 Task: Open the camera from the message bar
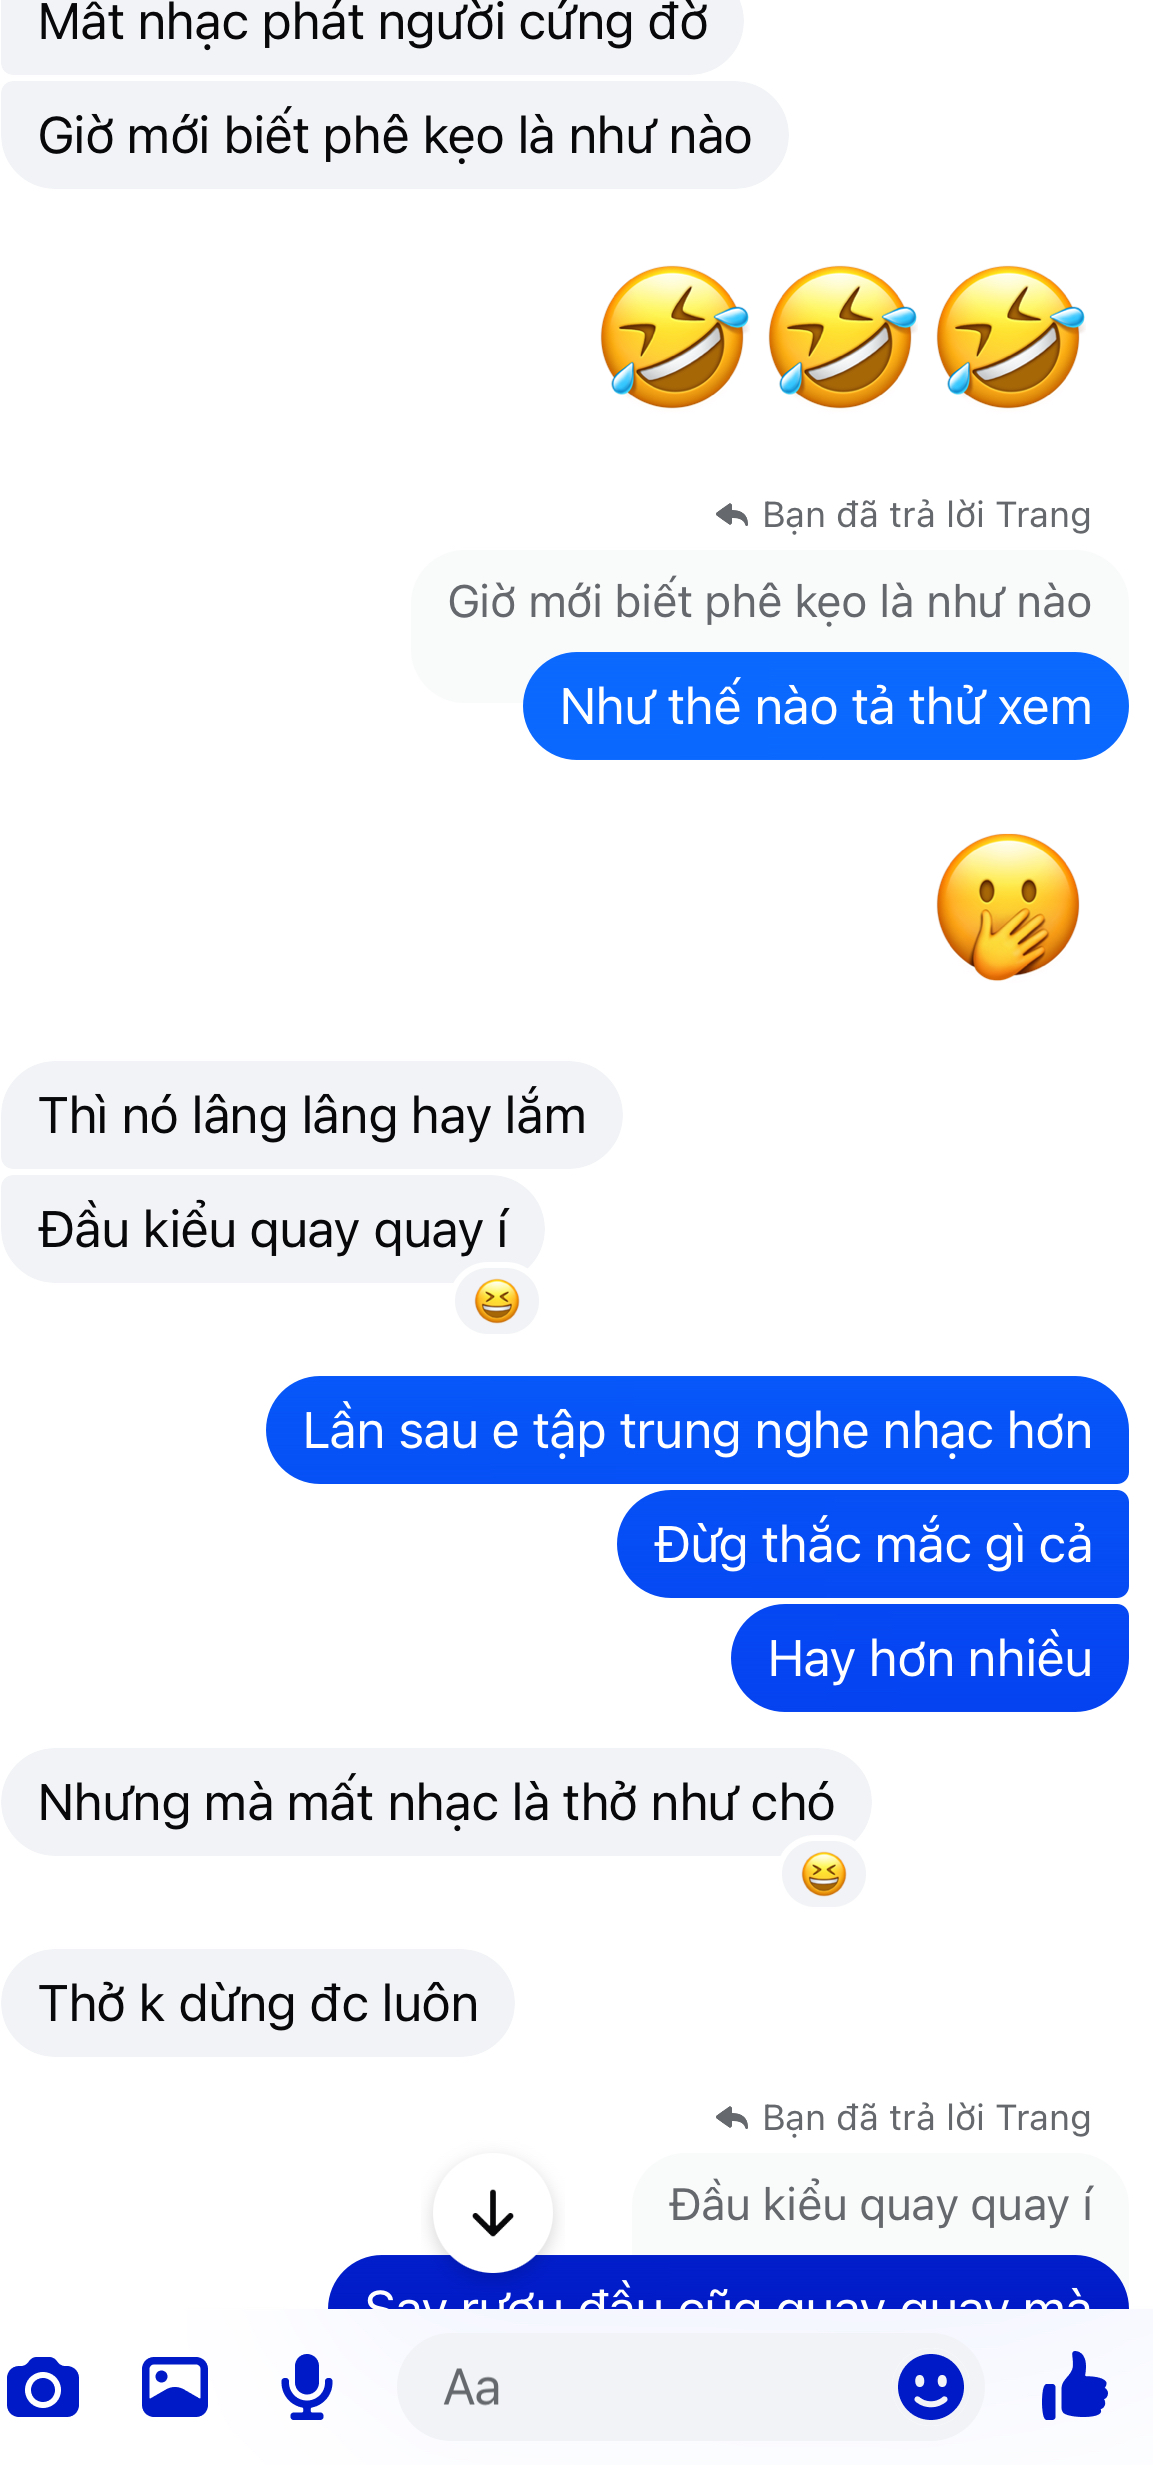pos(43,2387)
